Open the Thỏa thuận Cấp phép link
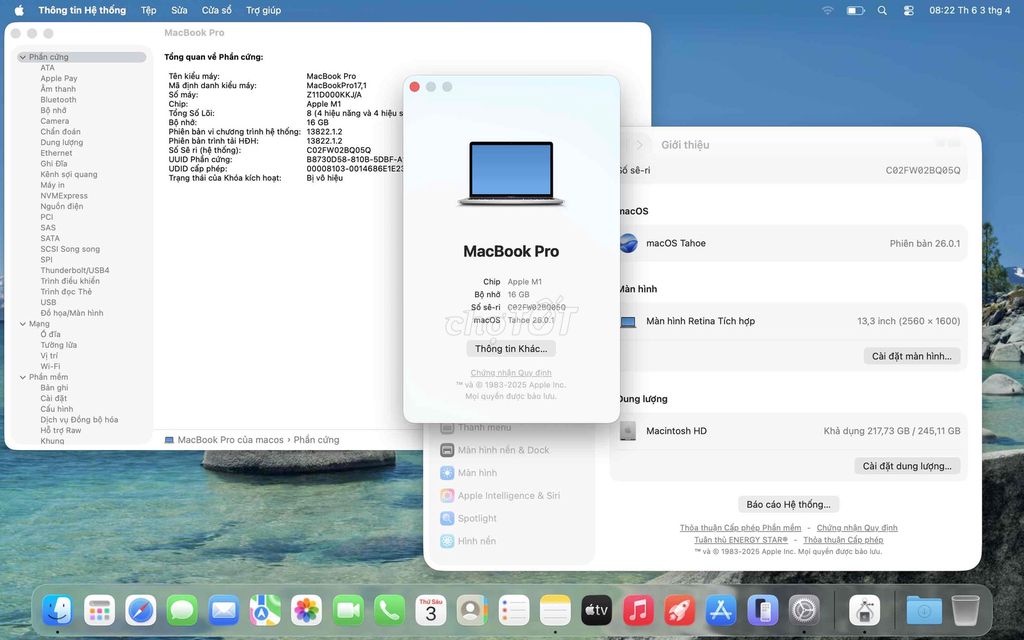This screenshot has height=640, width=1024. coord(843,539)
